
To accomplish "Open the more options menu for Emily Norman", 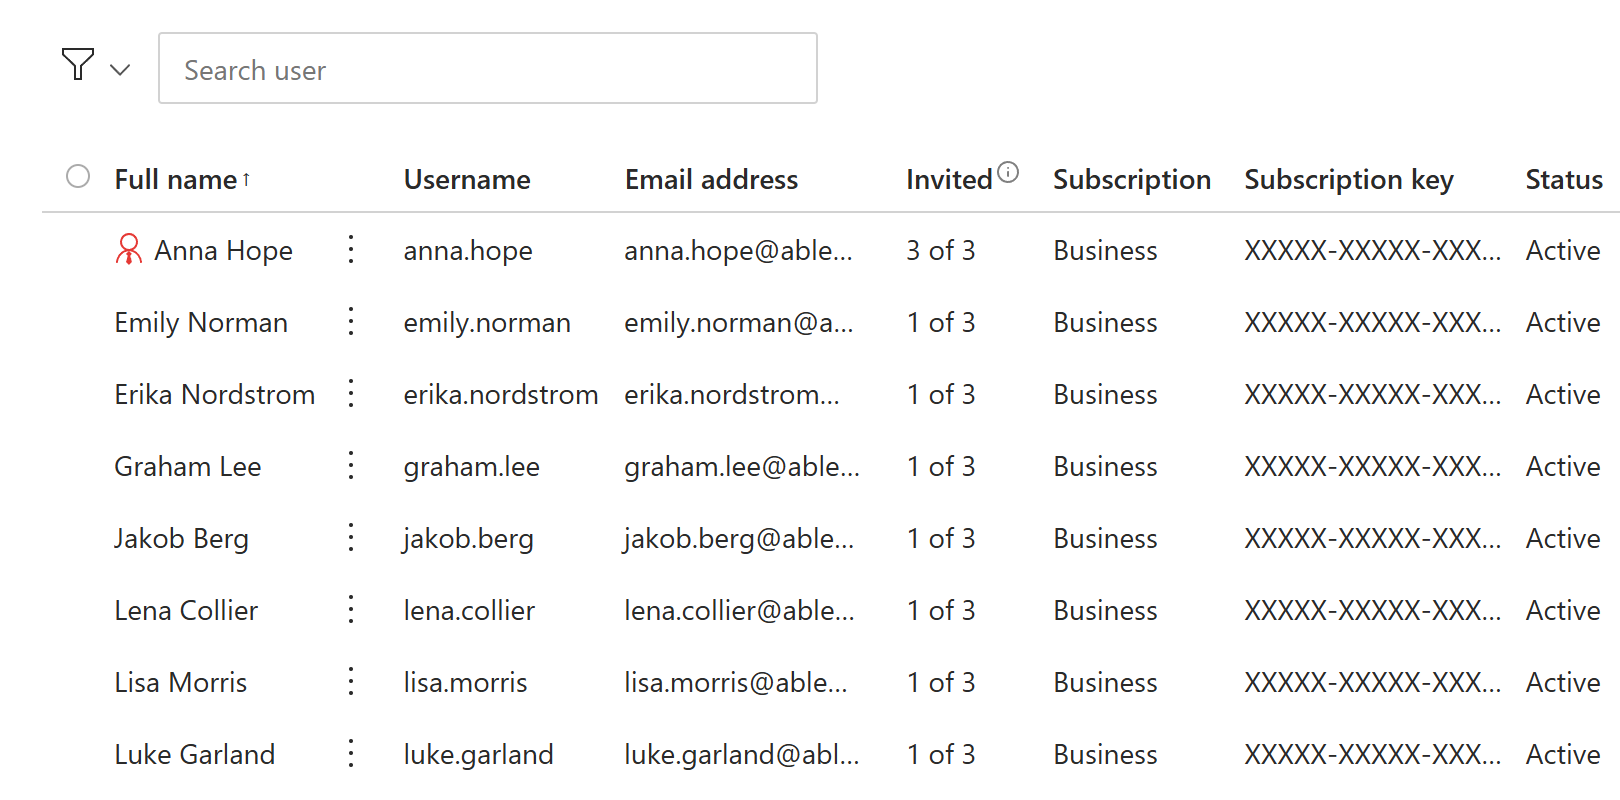I will (x=351, y=321).
